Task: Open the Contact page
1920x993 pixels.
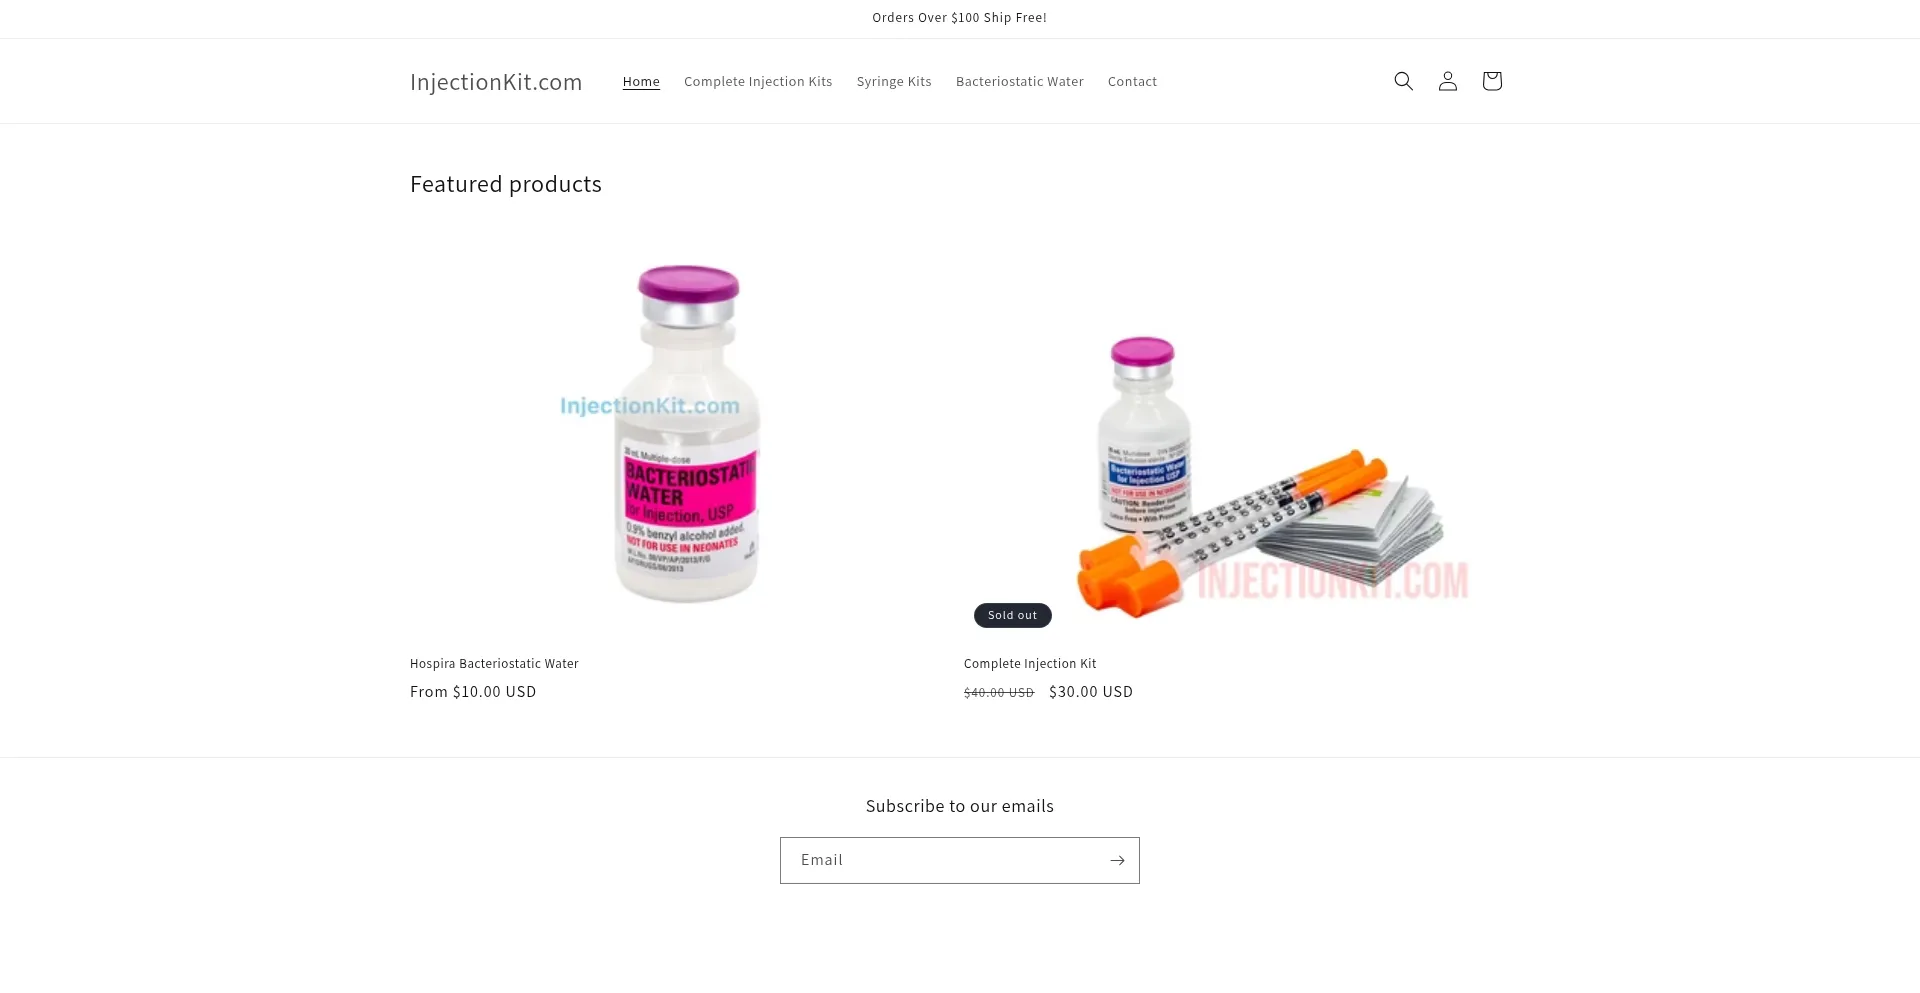Action: click(x=1132, y=82)
